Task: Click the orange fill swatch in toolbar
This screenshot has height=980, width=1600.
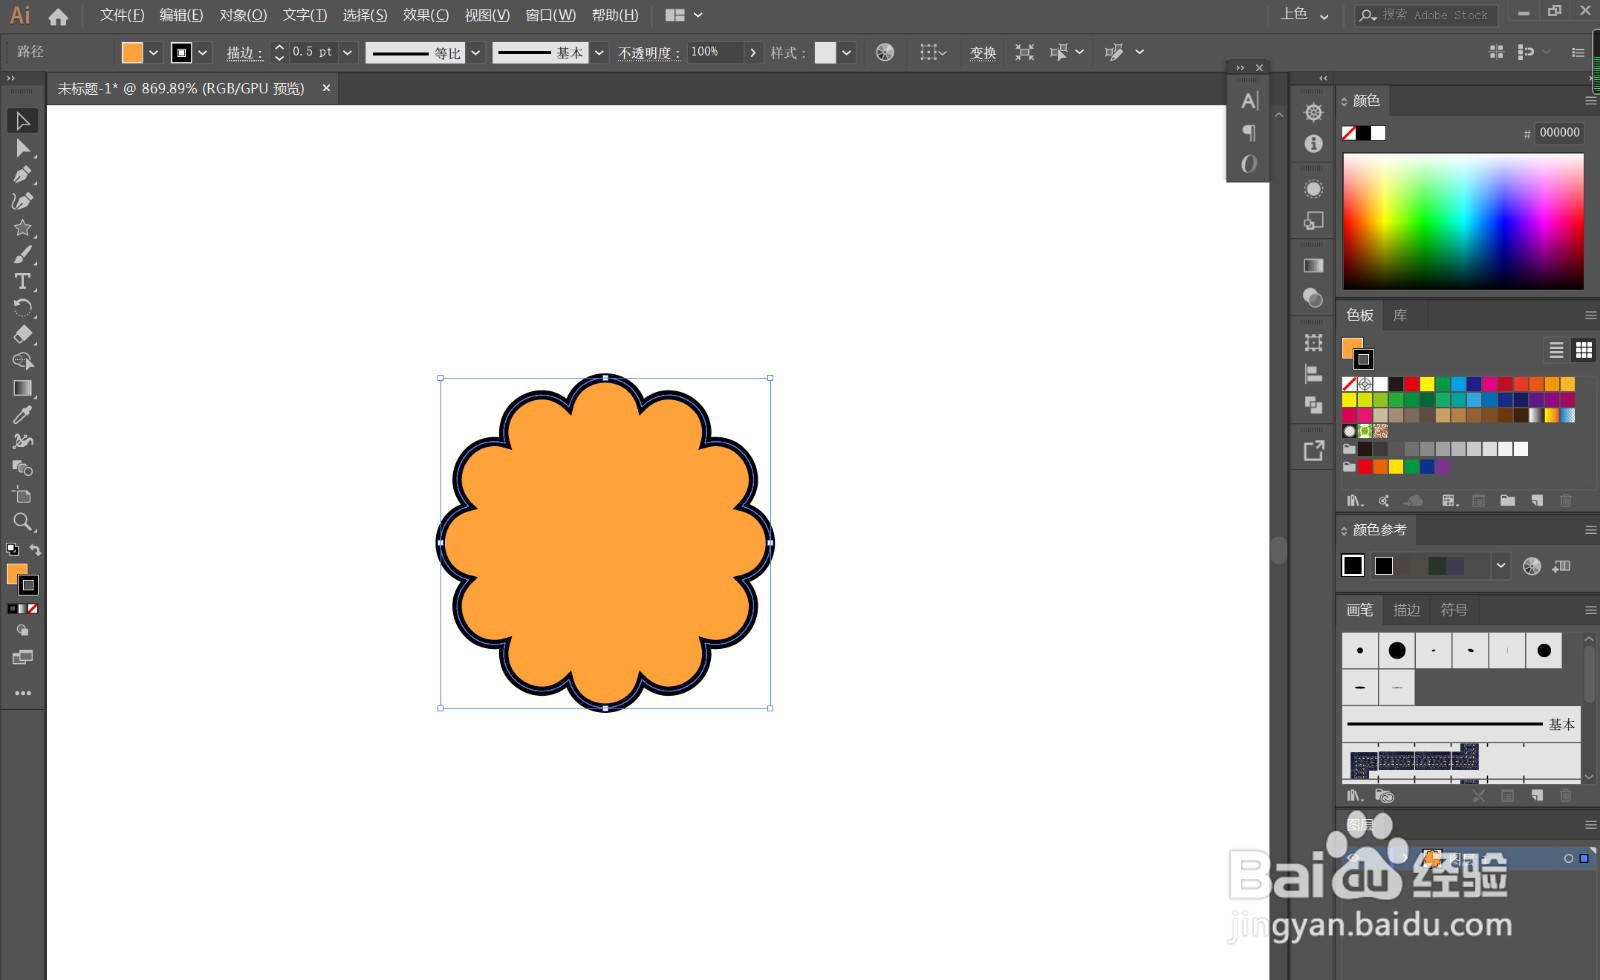Action: [16, 573]
